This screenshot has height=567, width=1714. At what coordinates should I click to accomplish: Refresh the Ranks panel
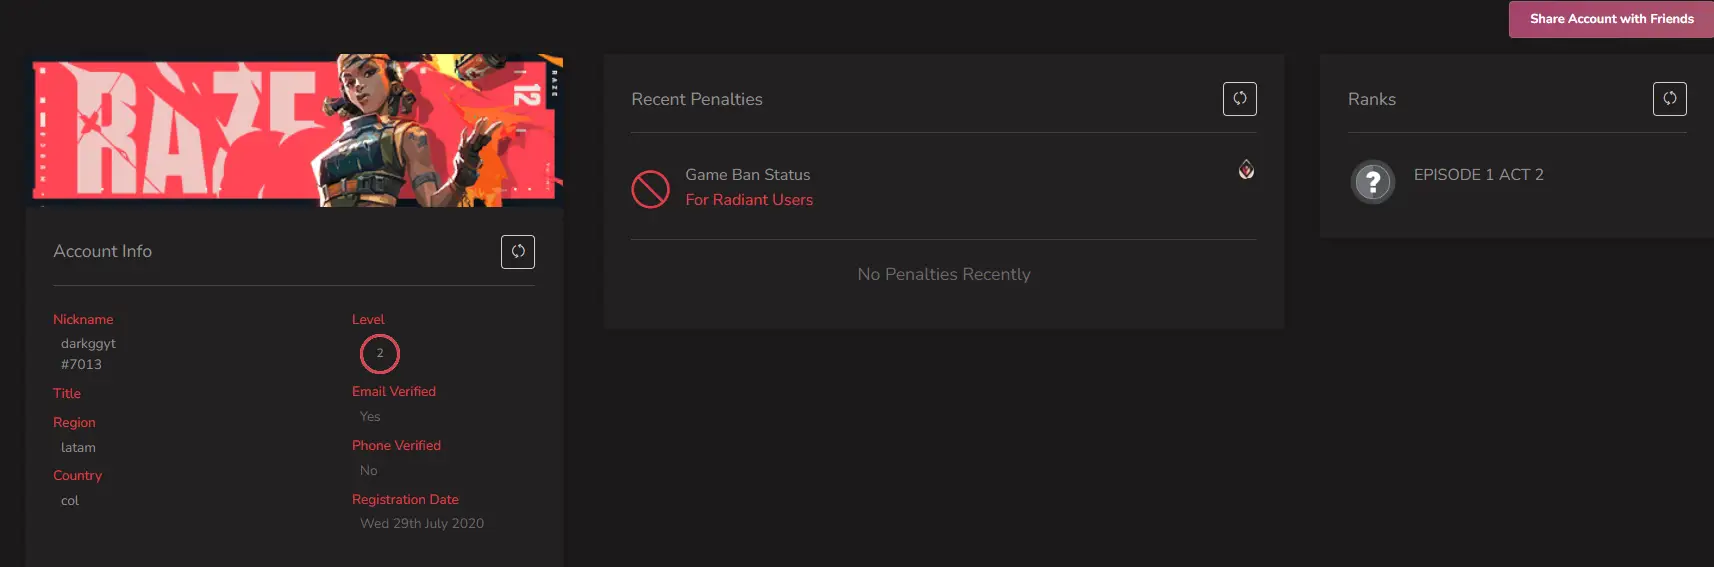point(1670,99)
